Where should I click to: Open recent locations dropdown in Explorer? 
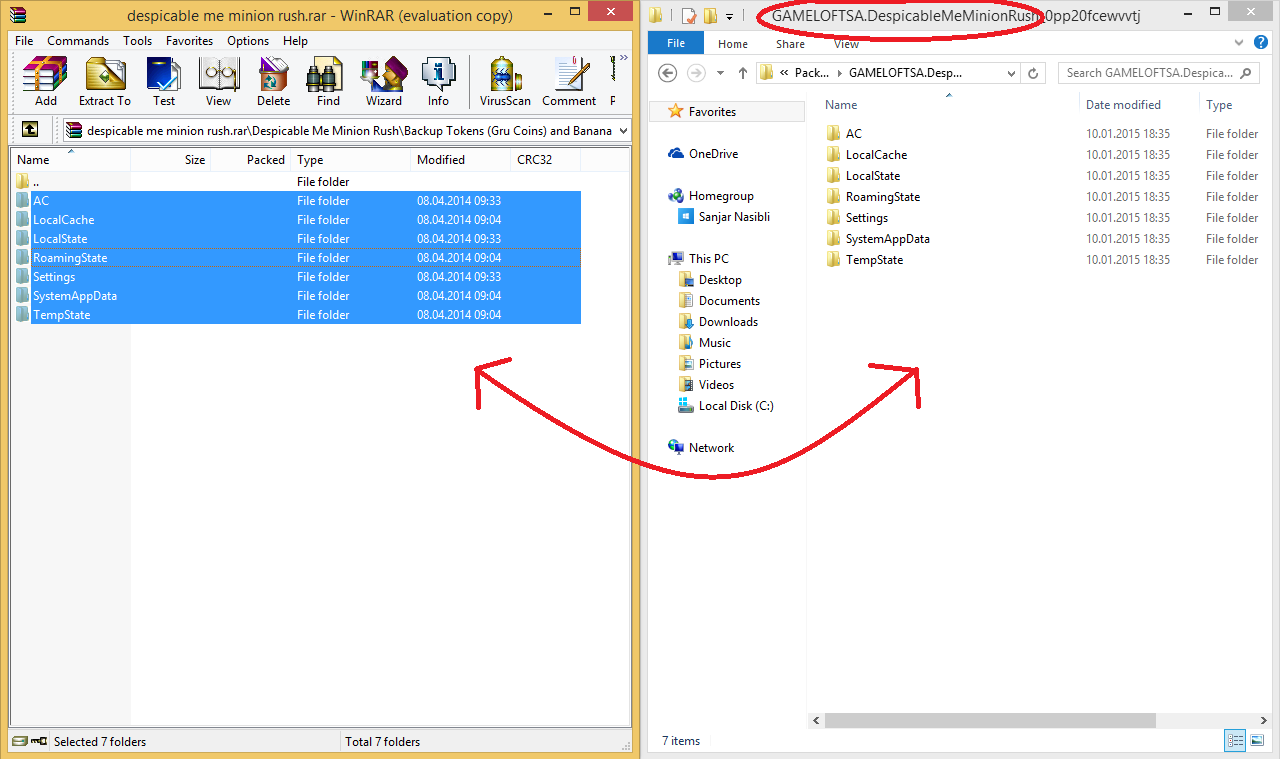click(720, 73)
